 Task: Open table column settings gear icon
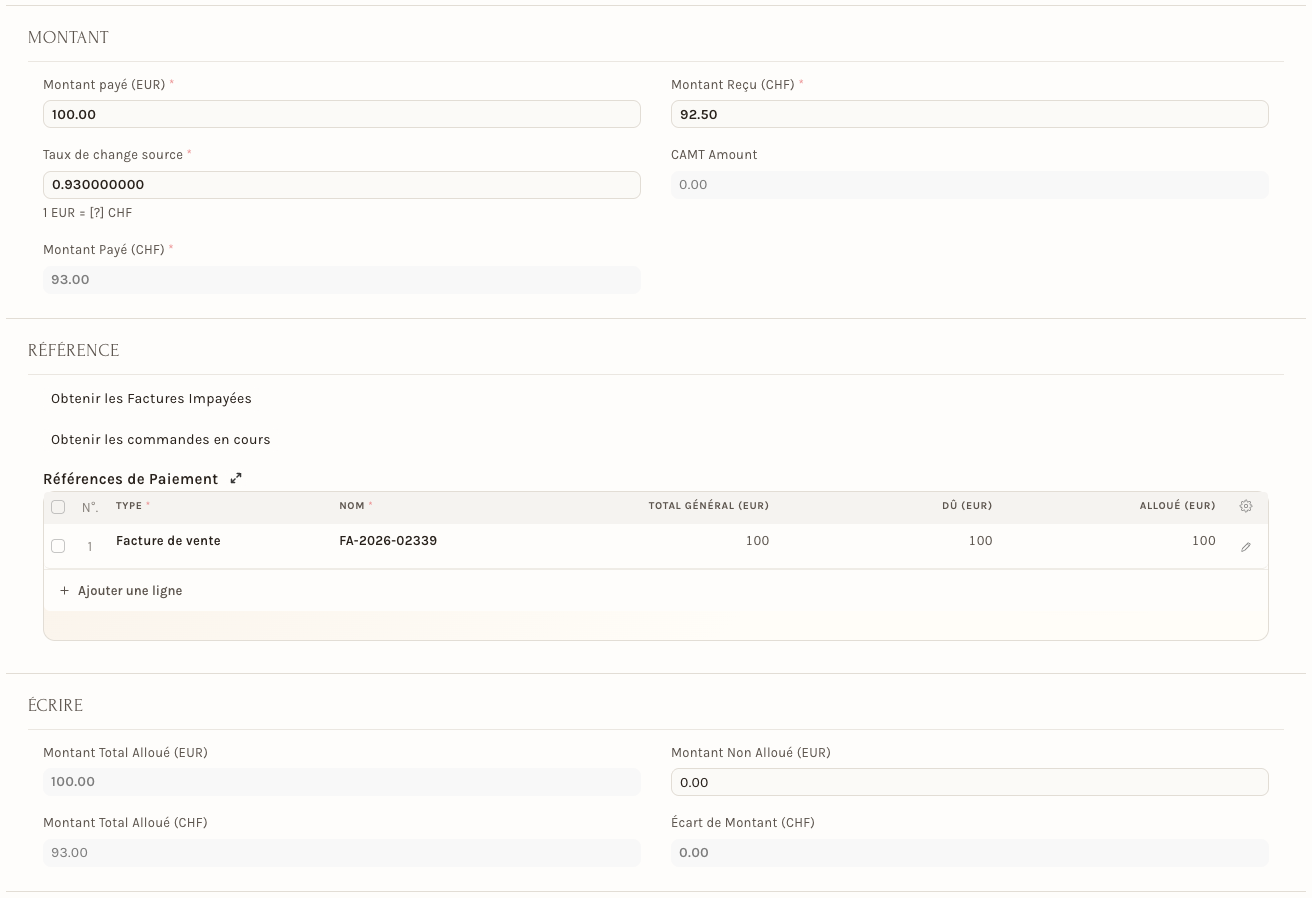[1246, 506]
